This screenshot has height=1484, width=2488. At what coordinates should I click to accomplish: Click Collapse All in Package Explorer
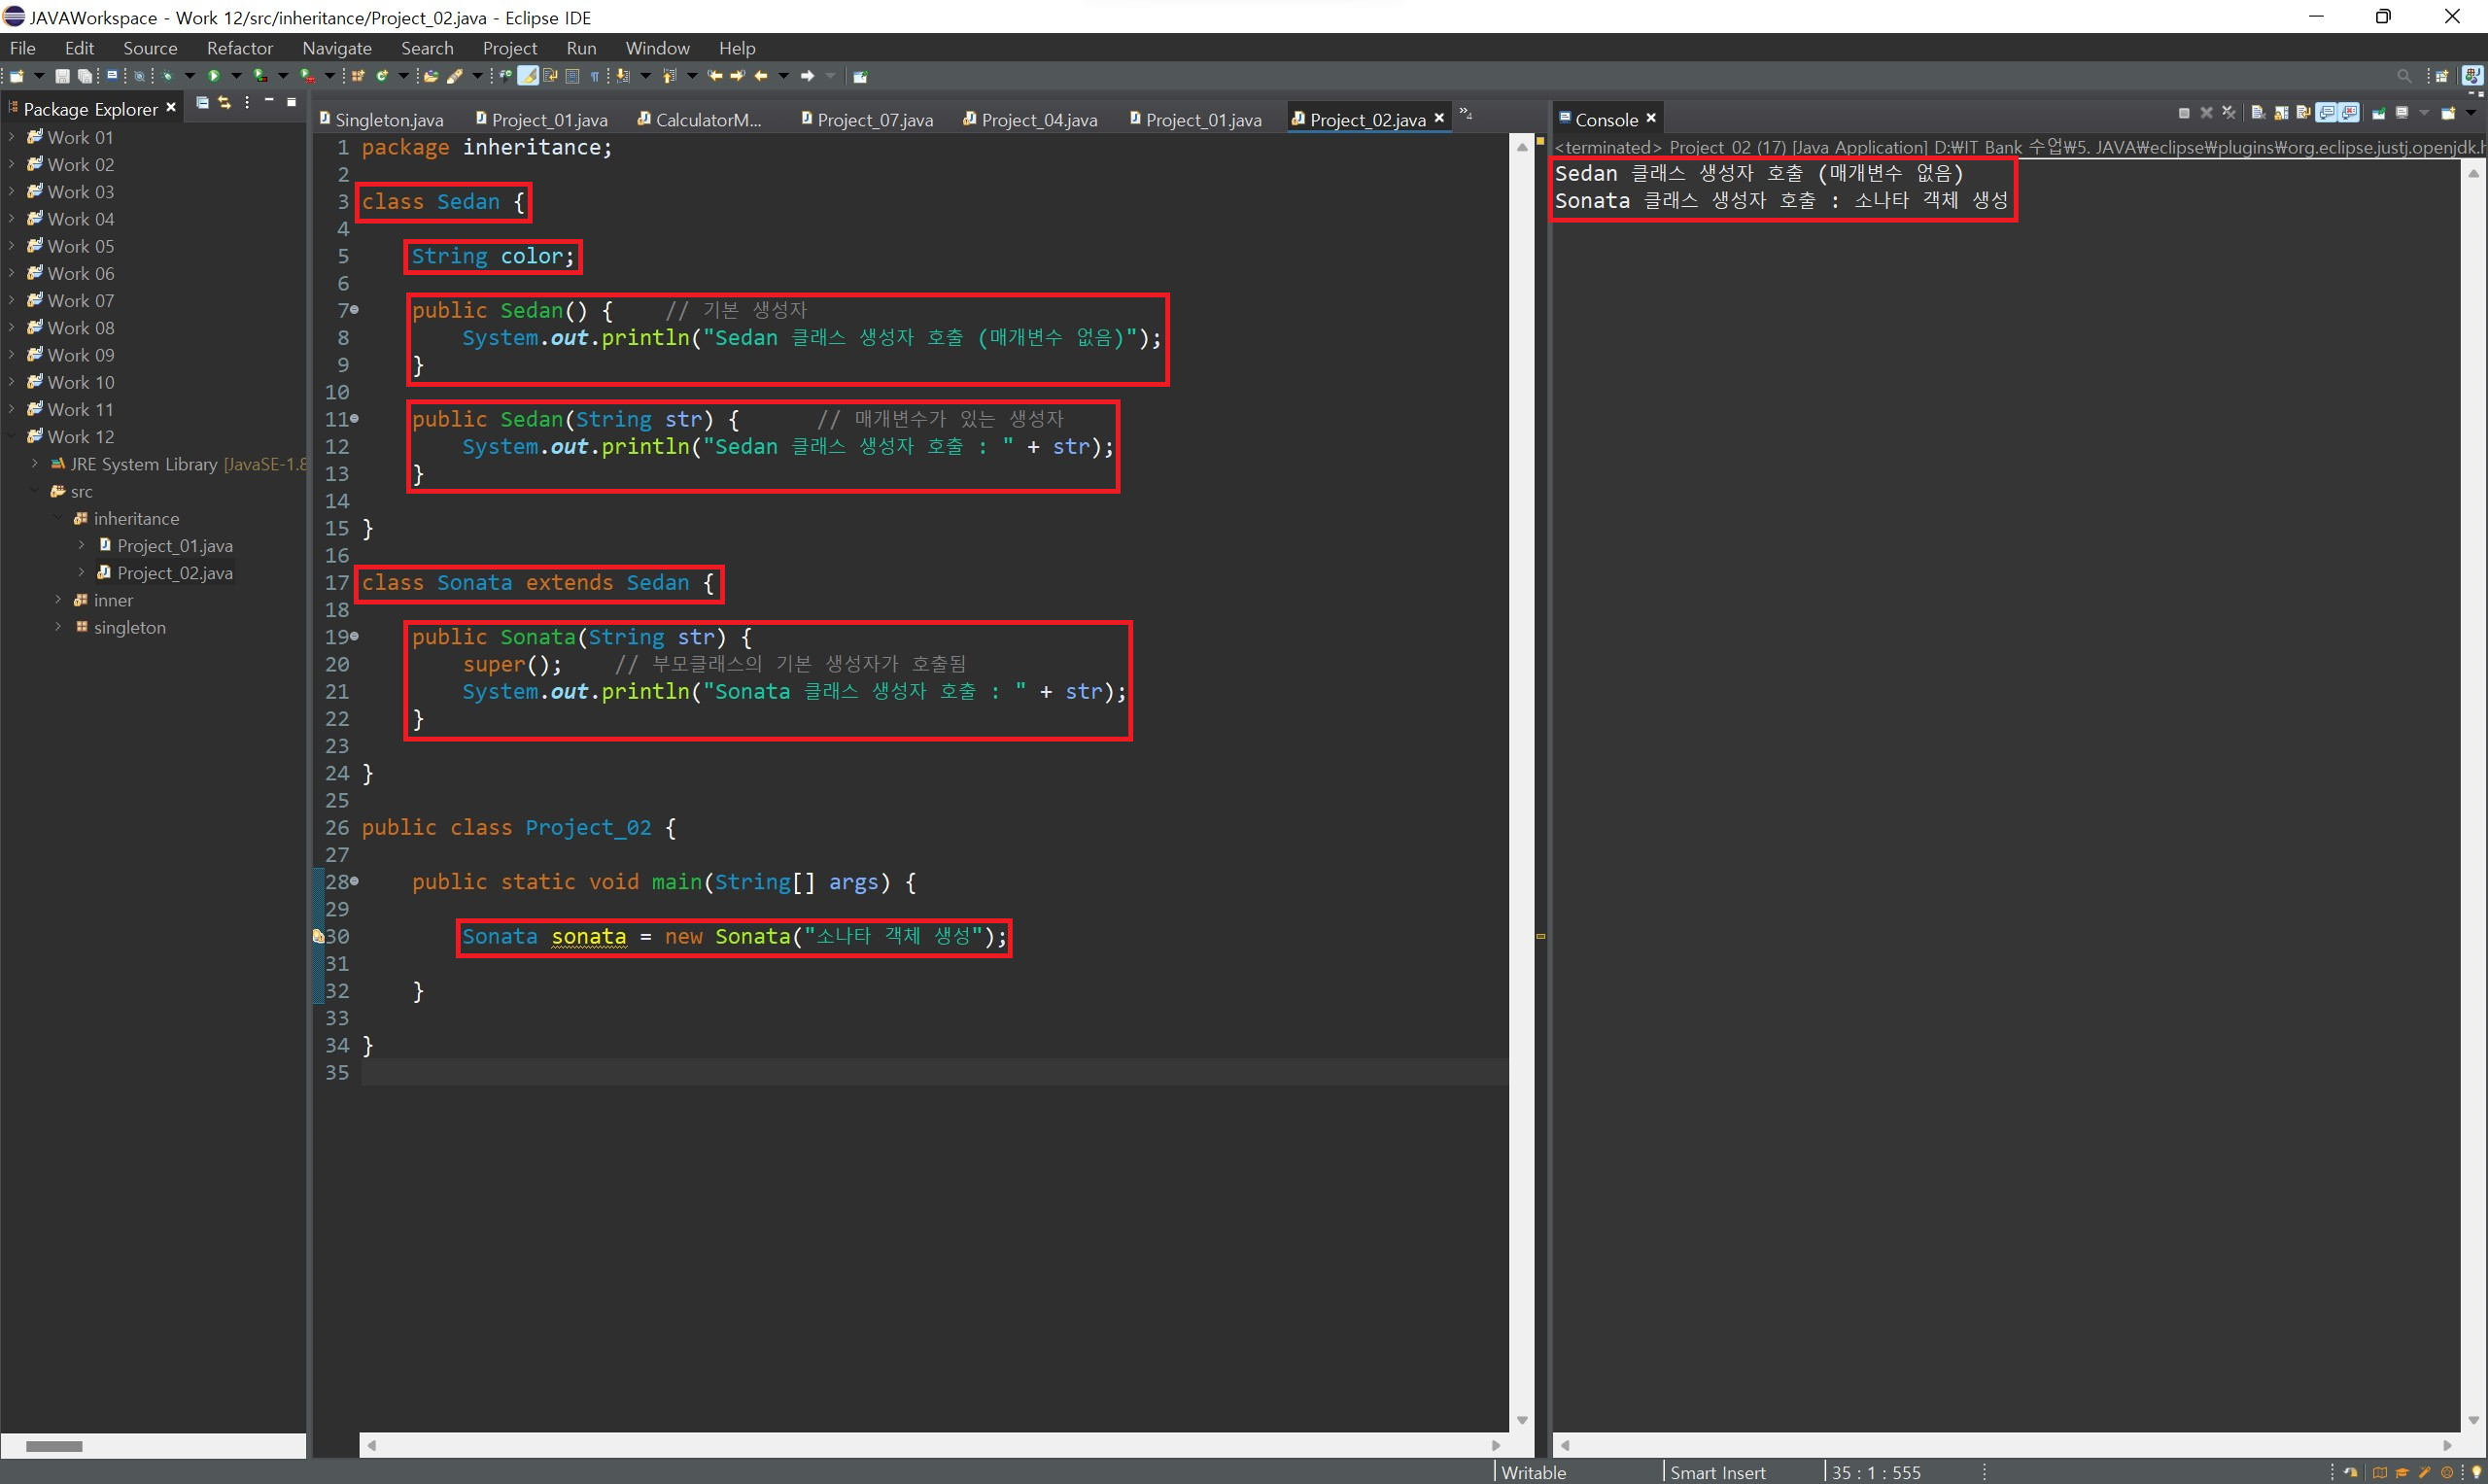click(202, 103)
